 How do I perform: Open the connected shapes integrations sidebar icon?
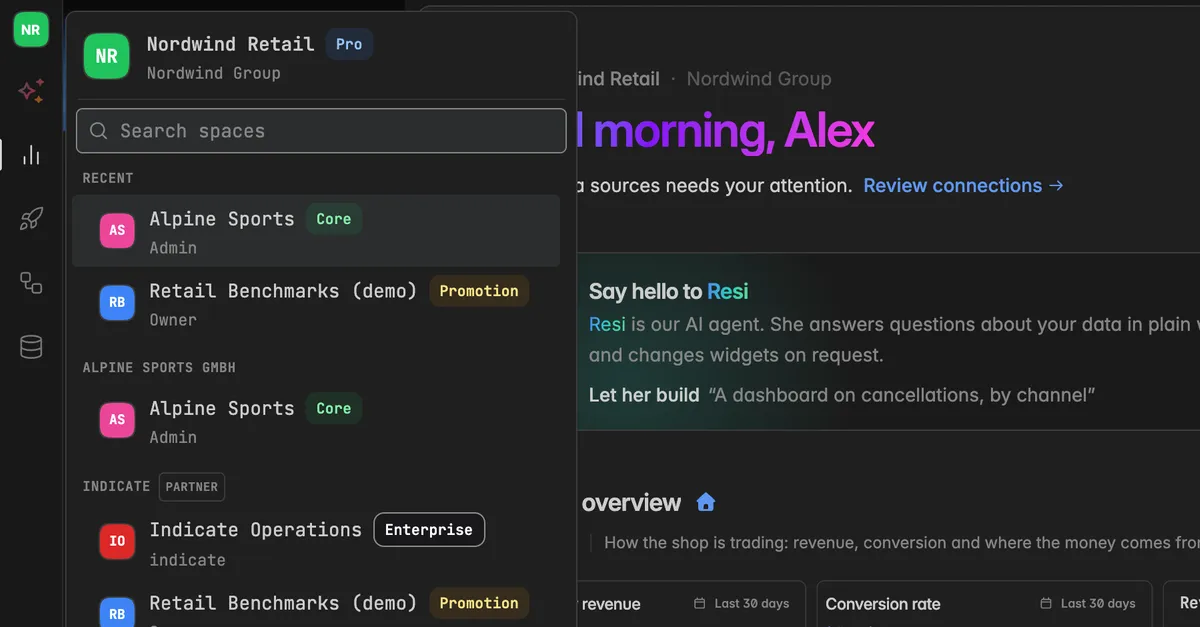tap(31, 283)
